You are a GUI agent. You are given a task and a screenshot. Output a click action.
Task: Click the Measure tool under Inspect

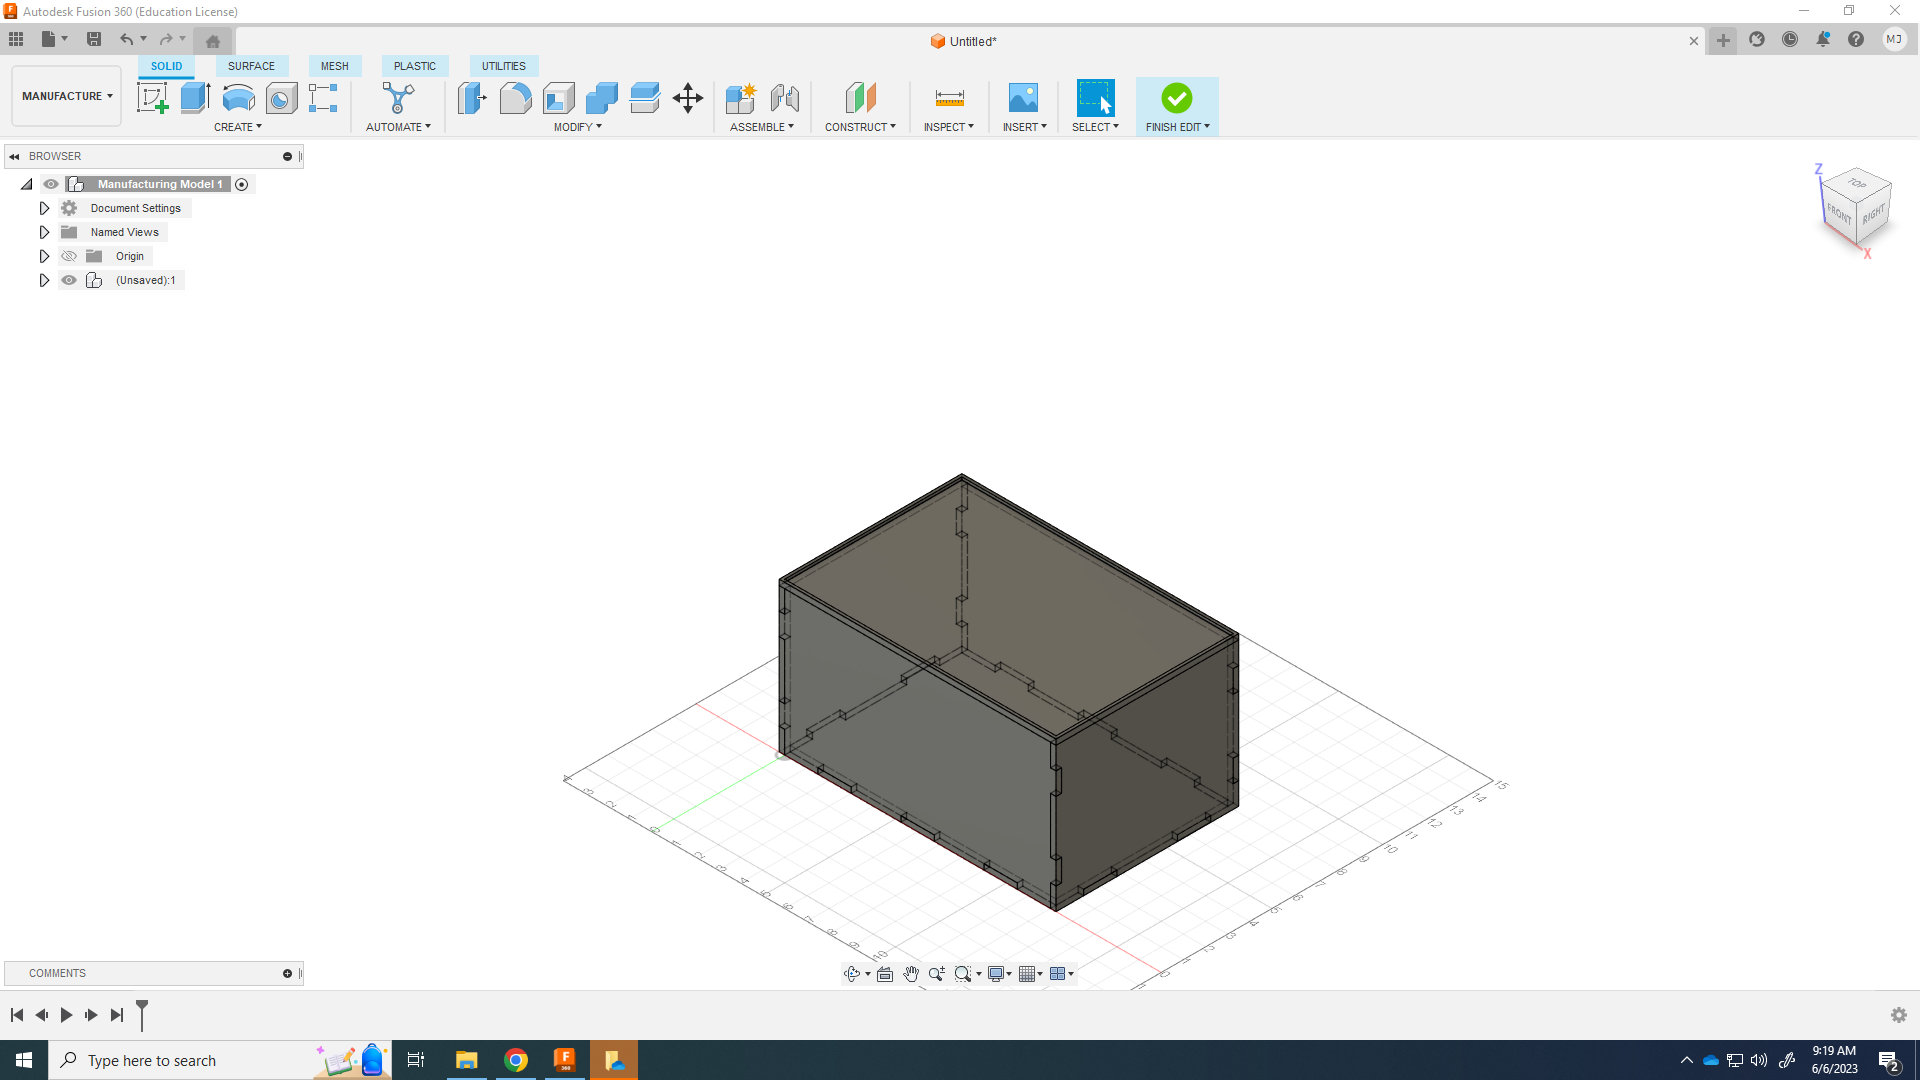(949, 98)
